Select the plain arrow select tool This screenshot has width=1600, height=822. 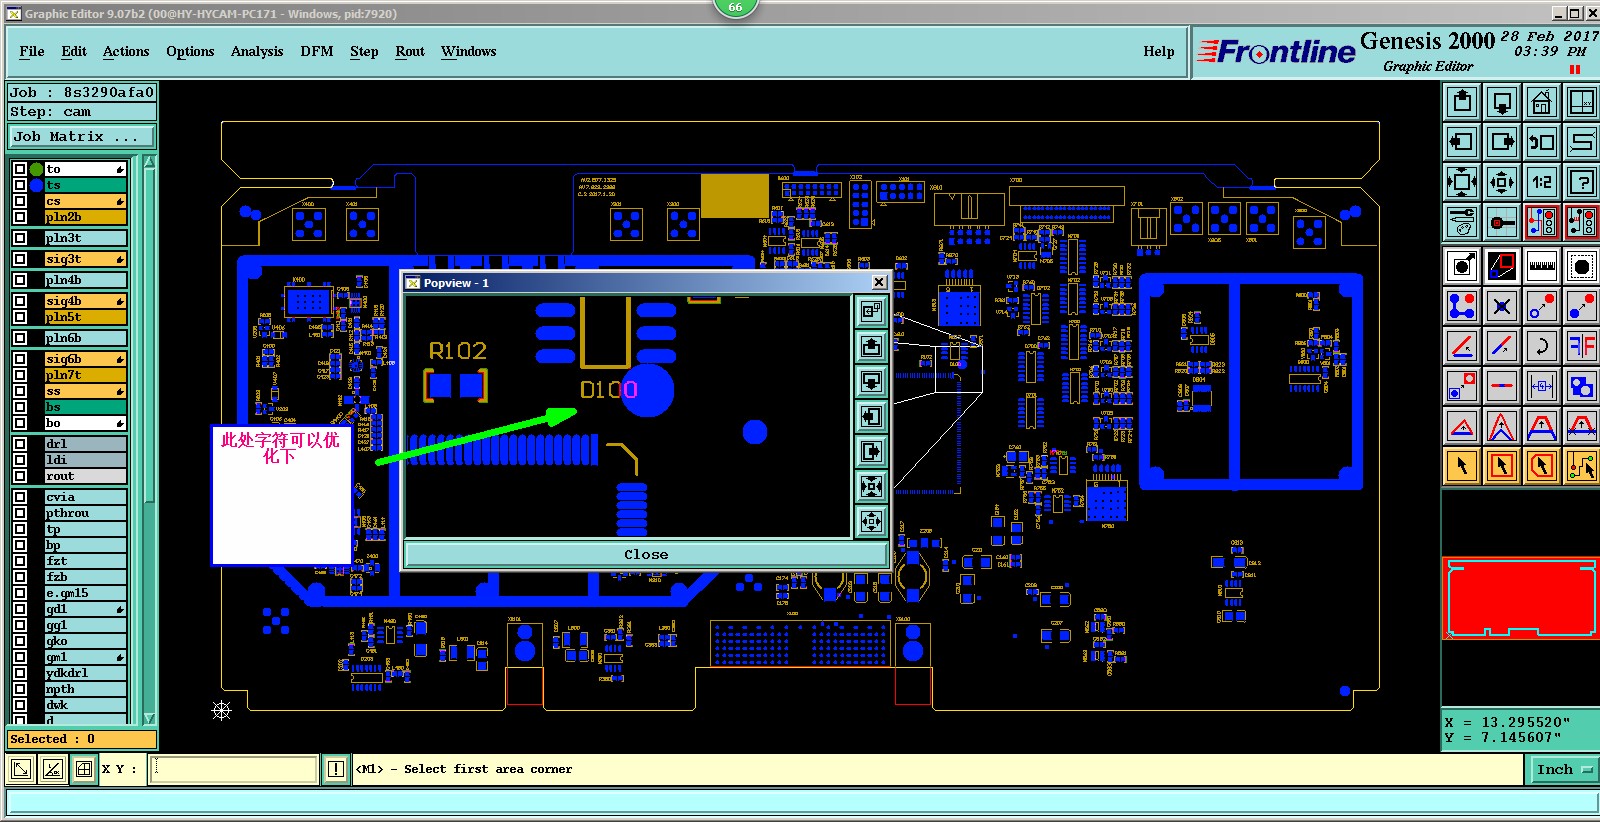pyautogui.click(x=1462, y=466)
